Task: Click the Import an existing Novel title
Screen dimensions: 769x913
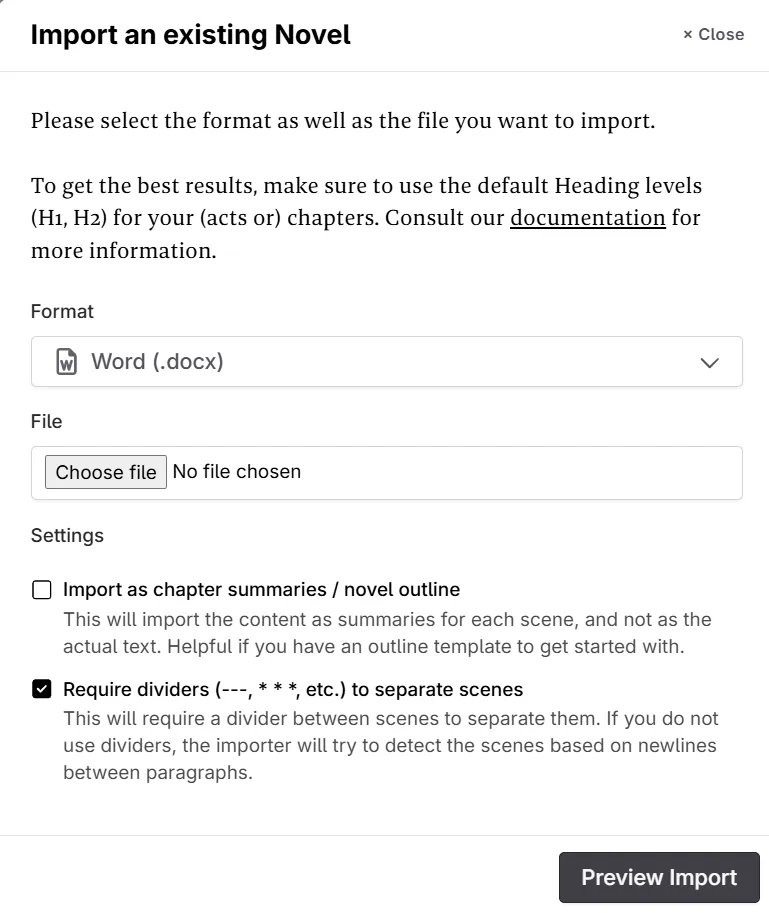Action: pyautogui.click(x=191, y=34)
